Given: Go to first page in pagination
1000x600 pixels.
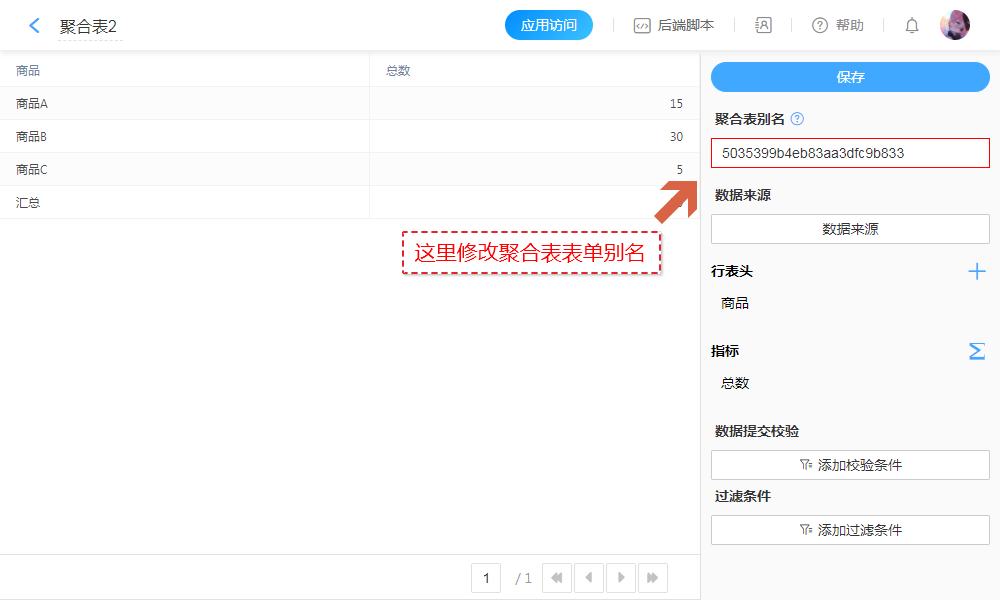Looking at the screenshot, I should click(x=557, y=578).
